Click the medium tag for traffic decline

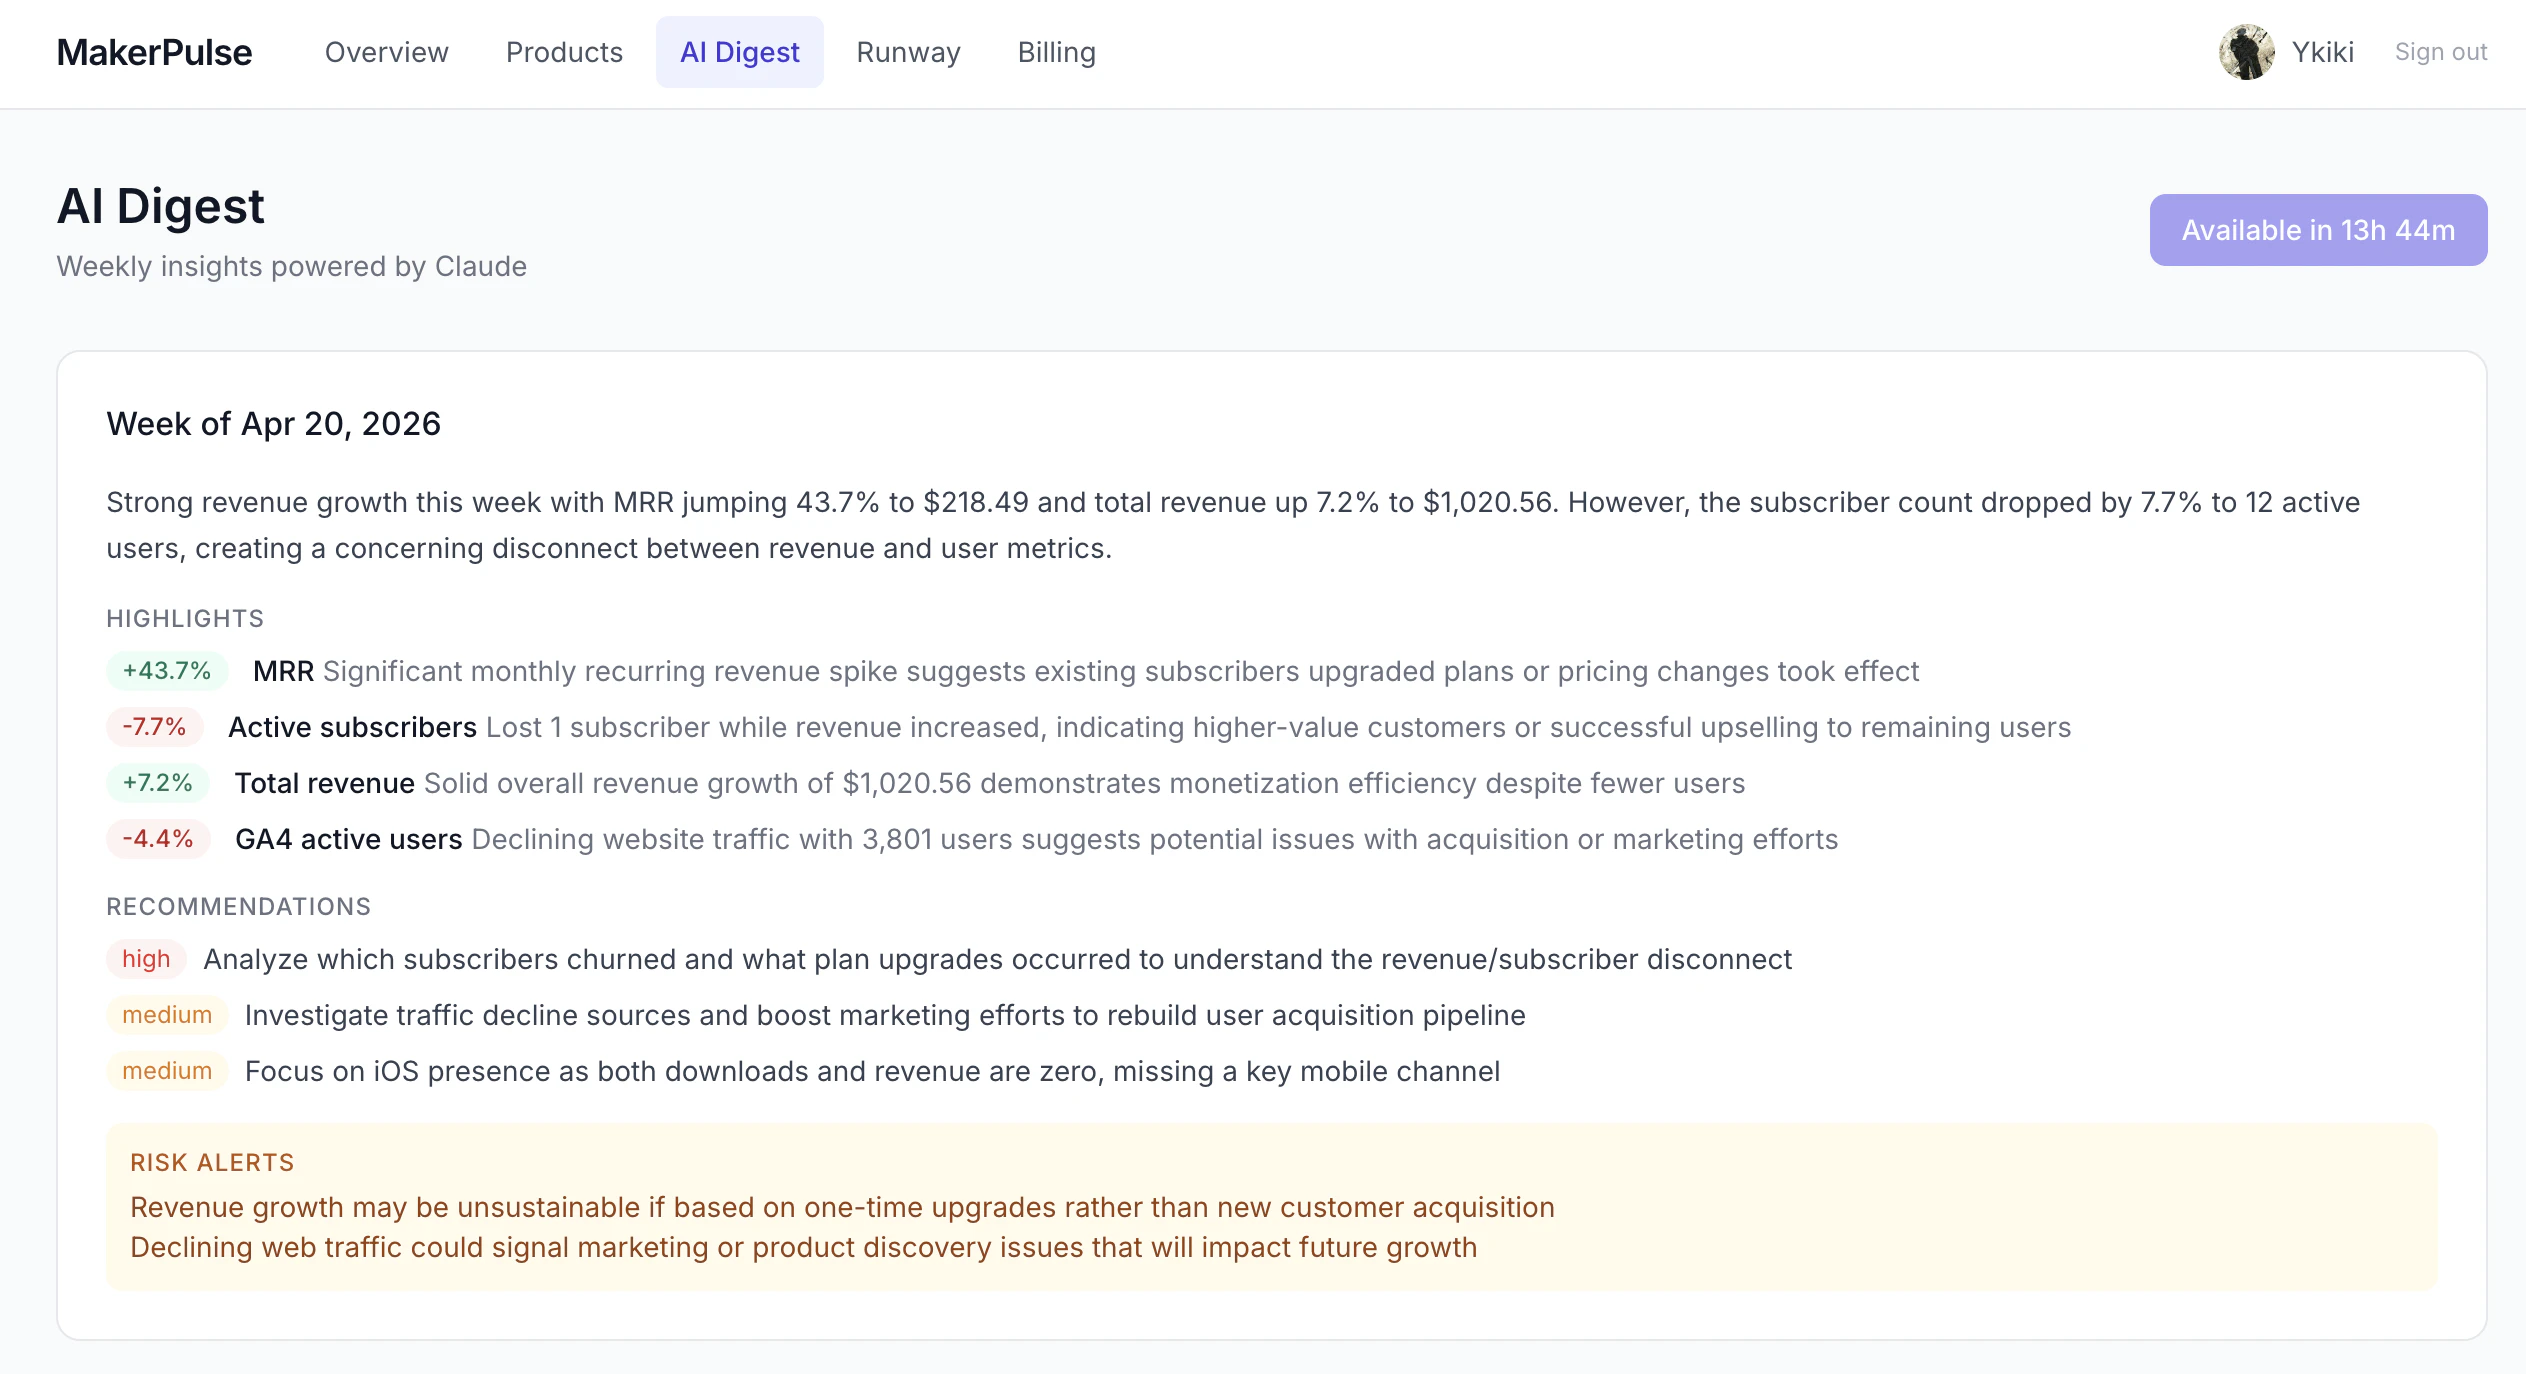point(167,1015)
